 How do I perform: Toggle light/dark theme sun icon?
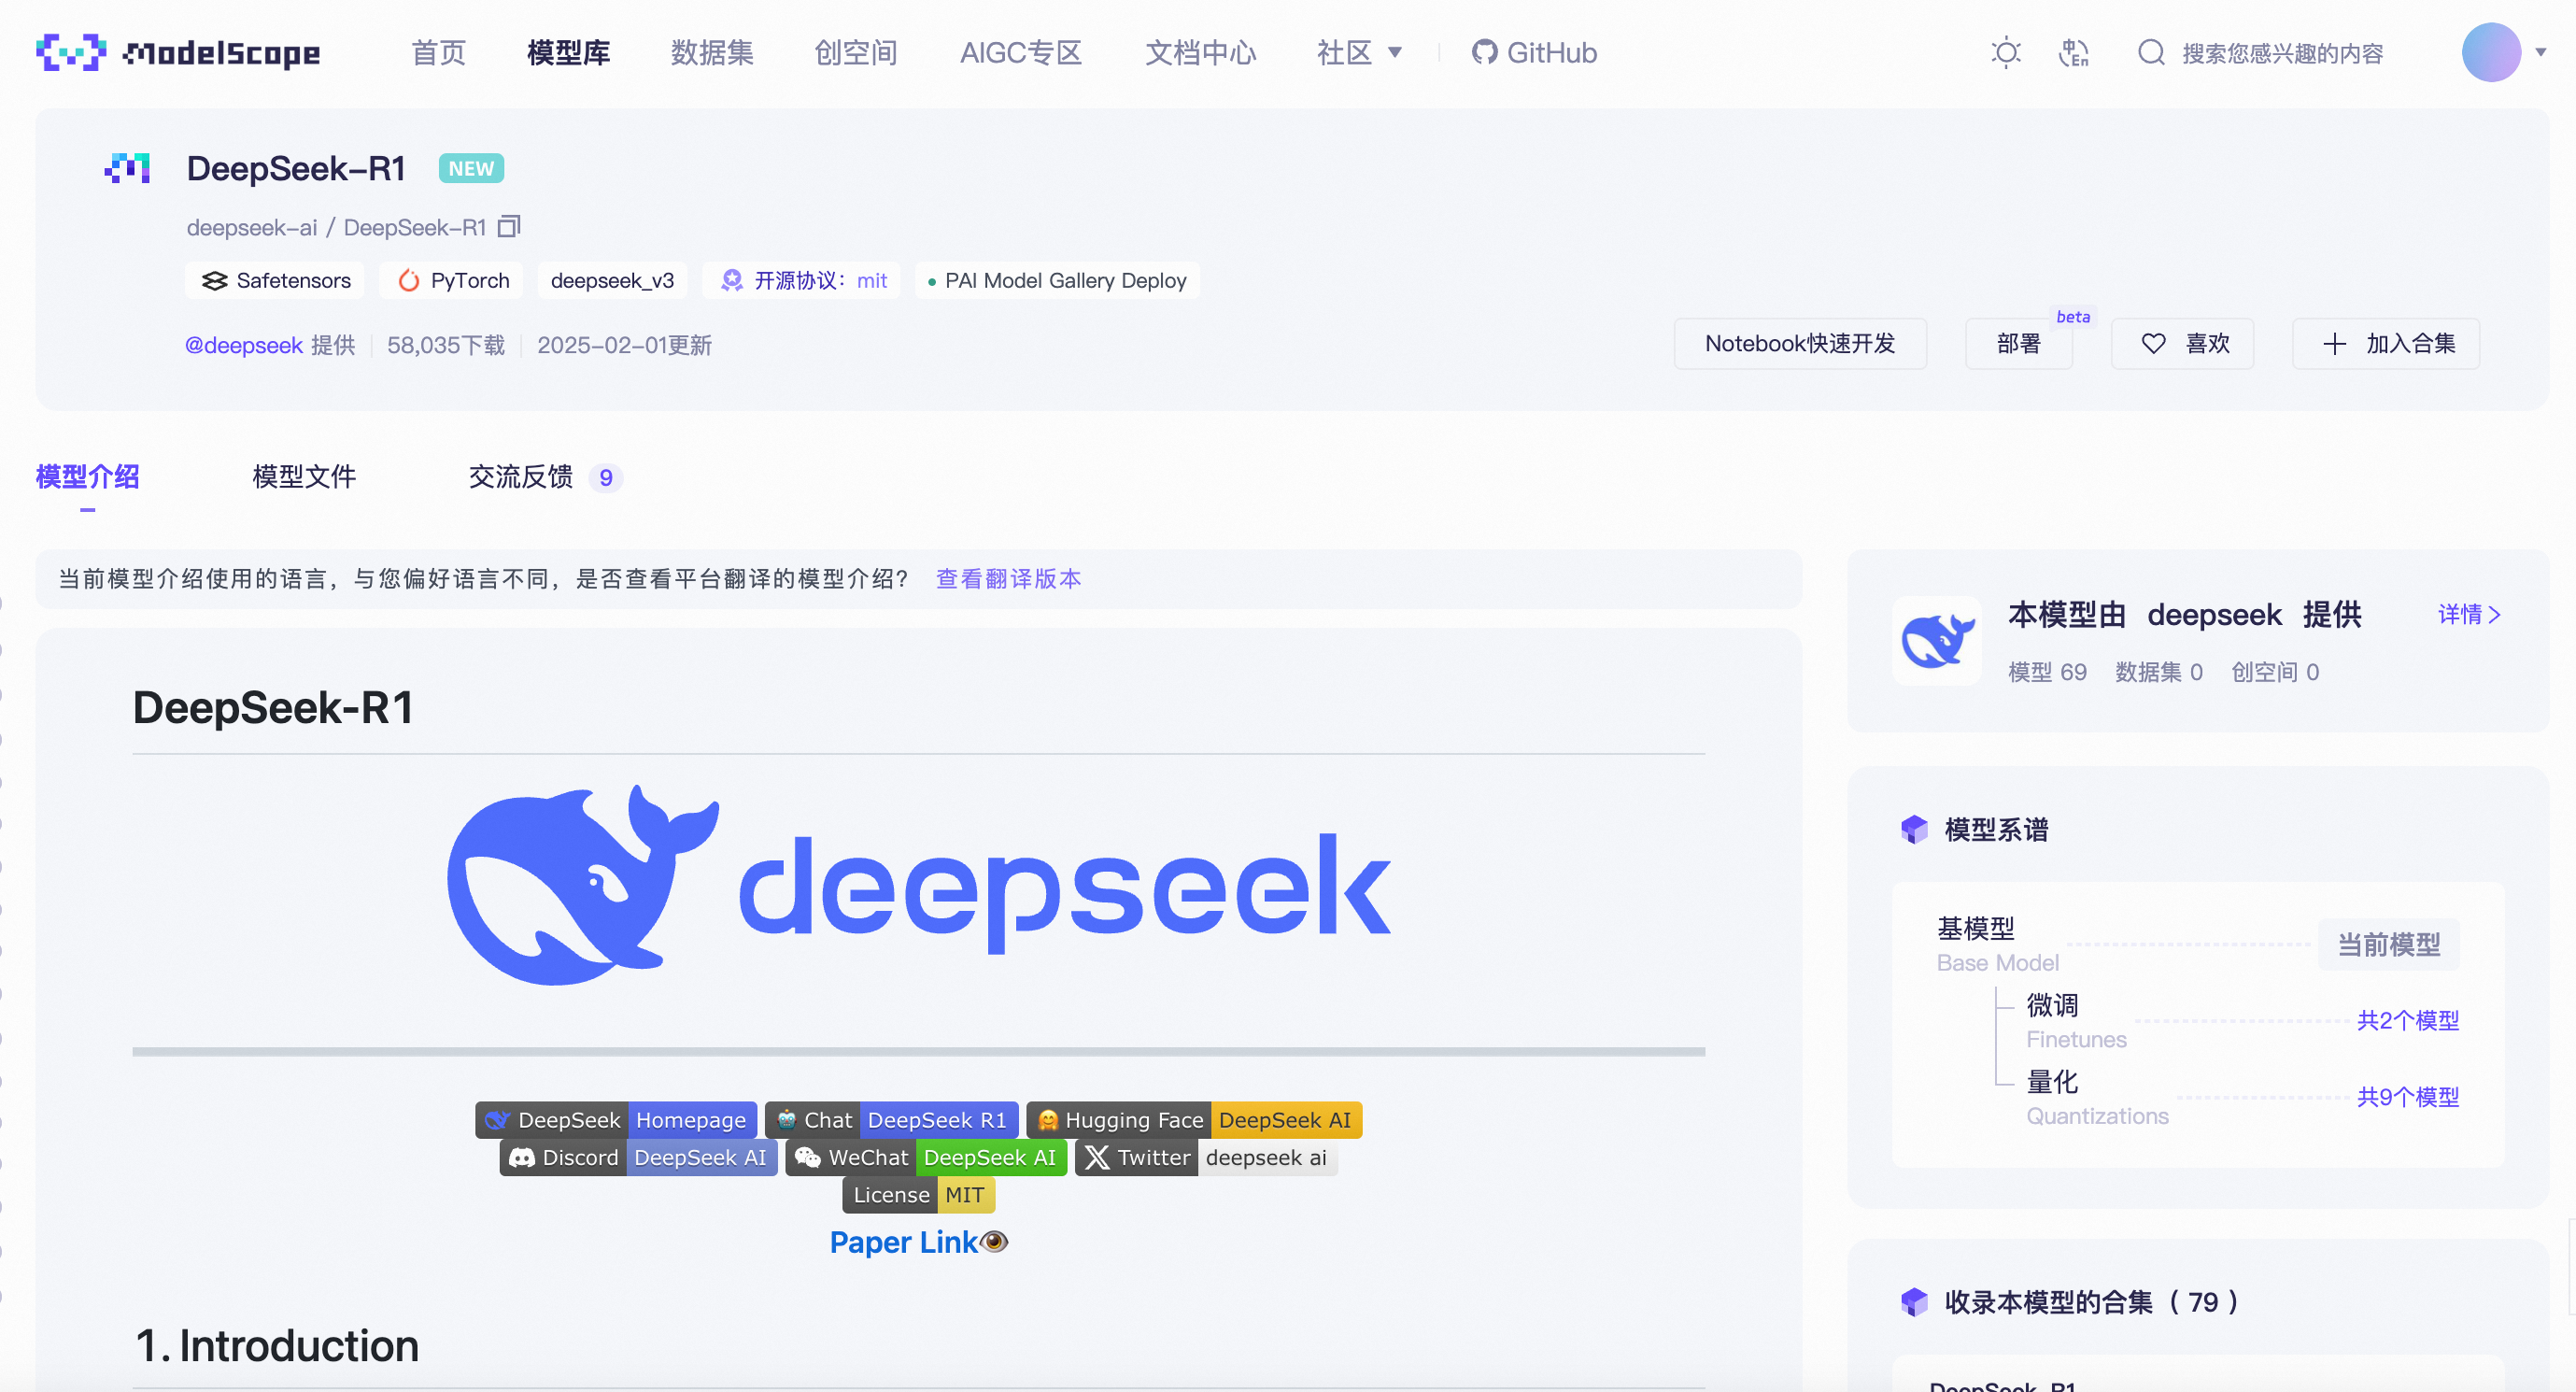pyautogui.click(x=2005, y=52)
